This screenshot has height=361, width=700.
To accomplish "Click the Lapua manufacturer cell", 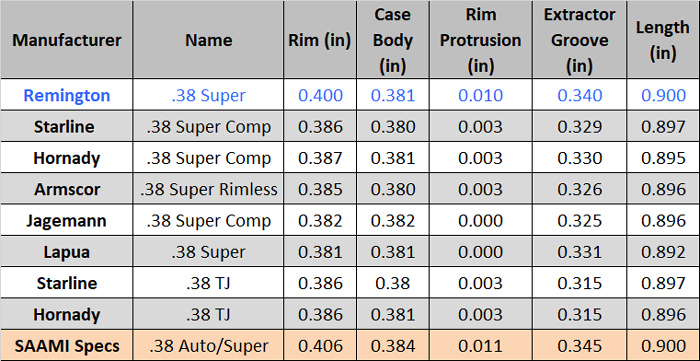I will tap(67, 252).
